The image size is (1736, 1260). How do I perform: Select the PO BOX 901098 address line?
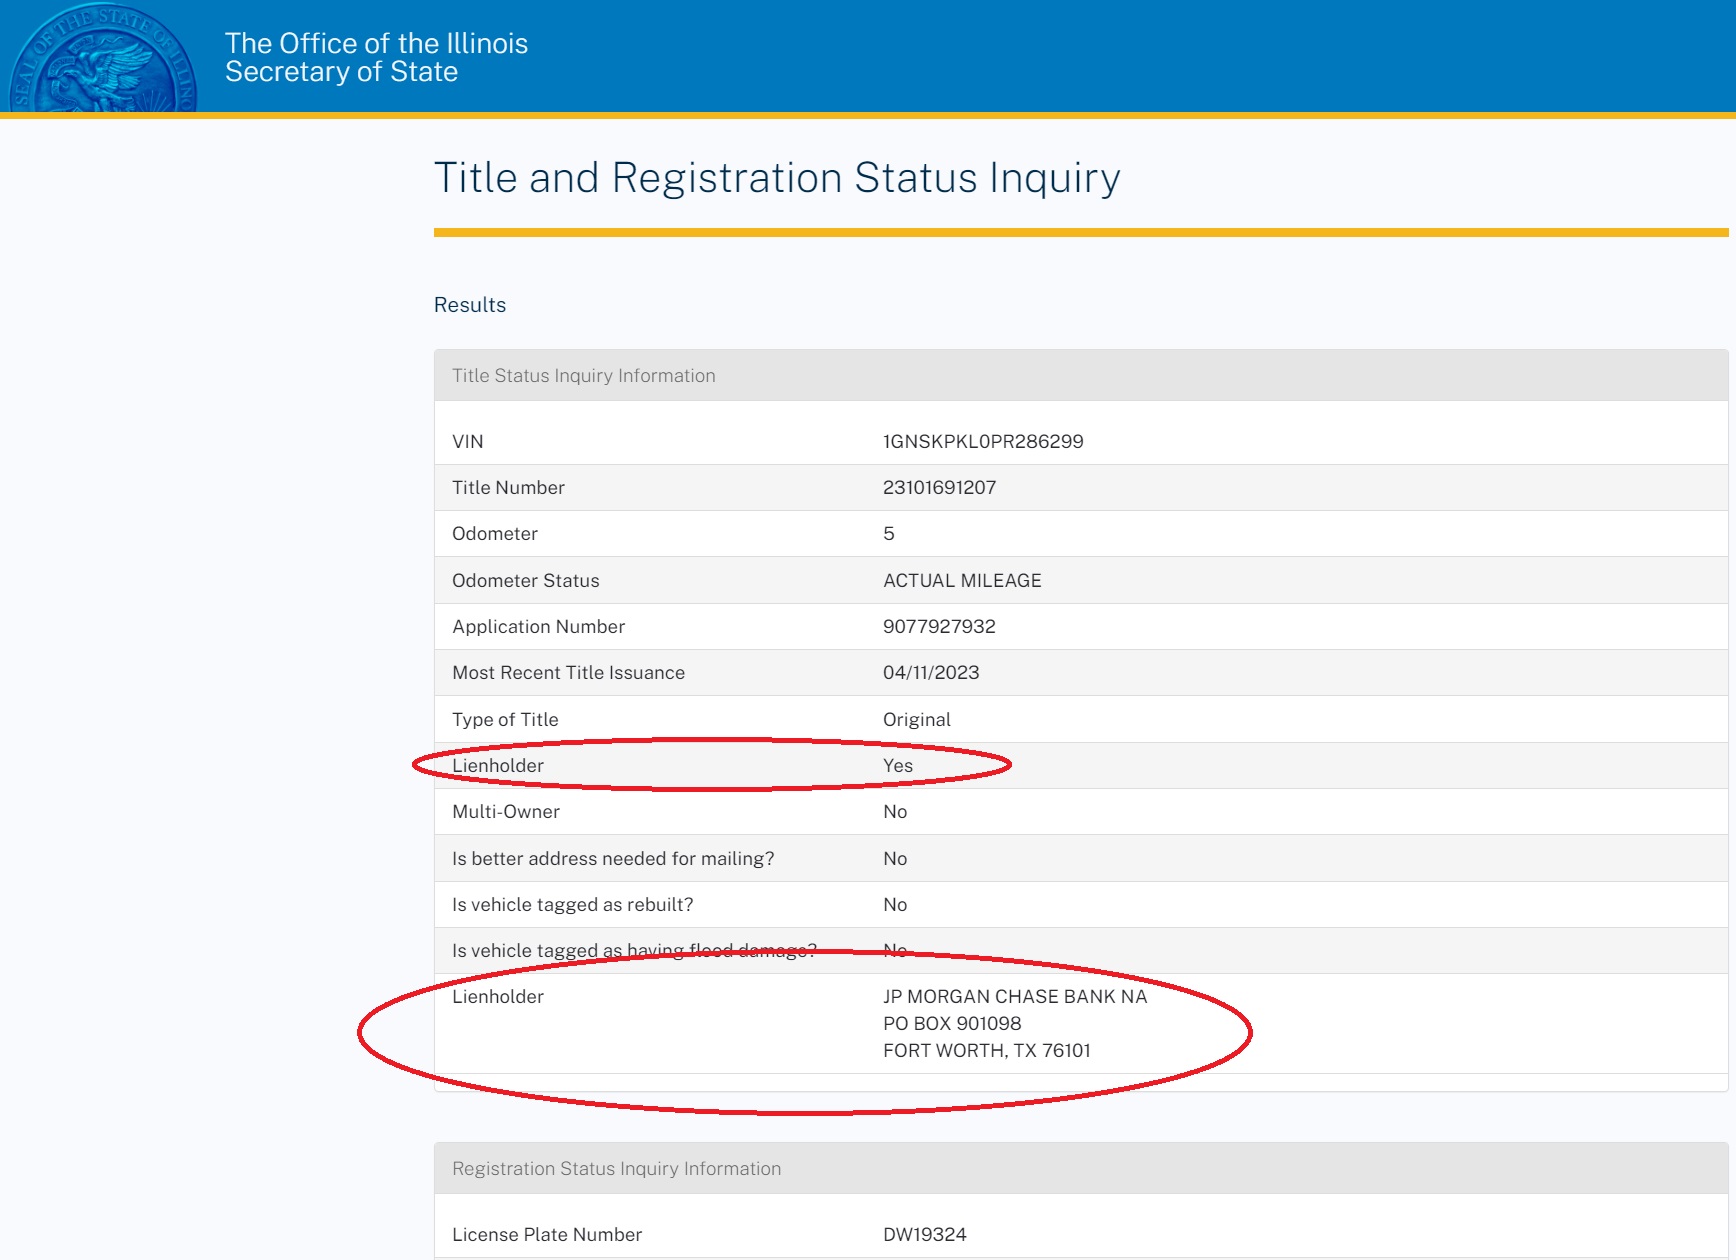[952, 1024]
